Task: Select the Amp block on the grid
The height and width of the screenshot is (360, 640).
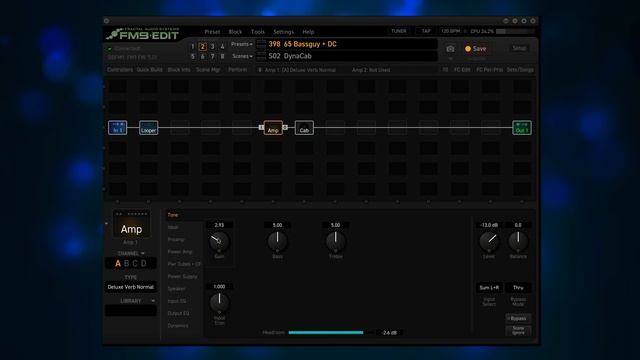Action: coord(273,128)
